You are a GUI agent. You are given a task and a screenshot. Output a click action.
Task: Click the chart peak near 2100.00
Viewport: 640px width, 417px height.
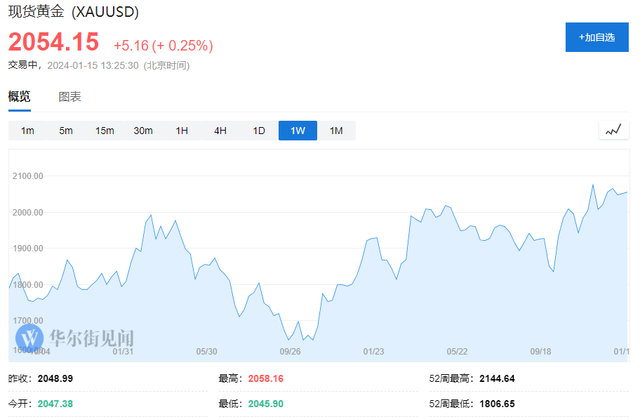(x=594, y=186)
